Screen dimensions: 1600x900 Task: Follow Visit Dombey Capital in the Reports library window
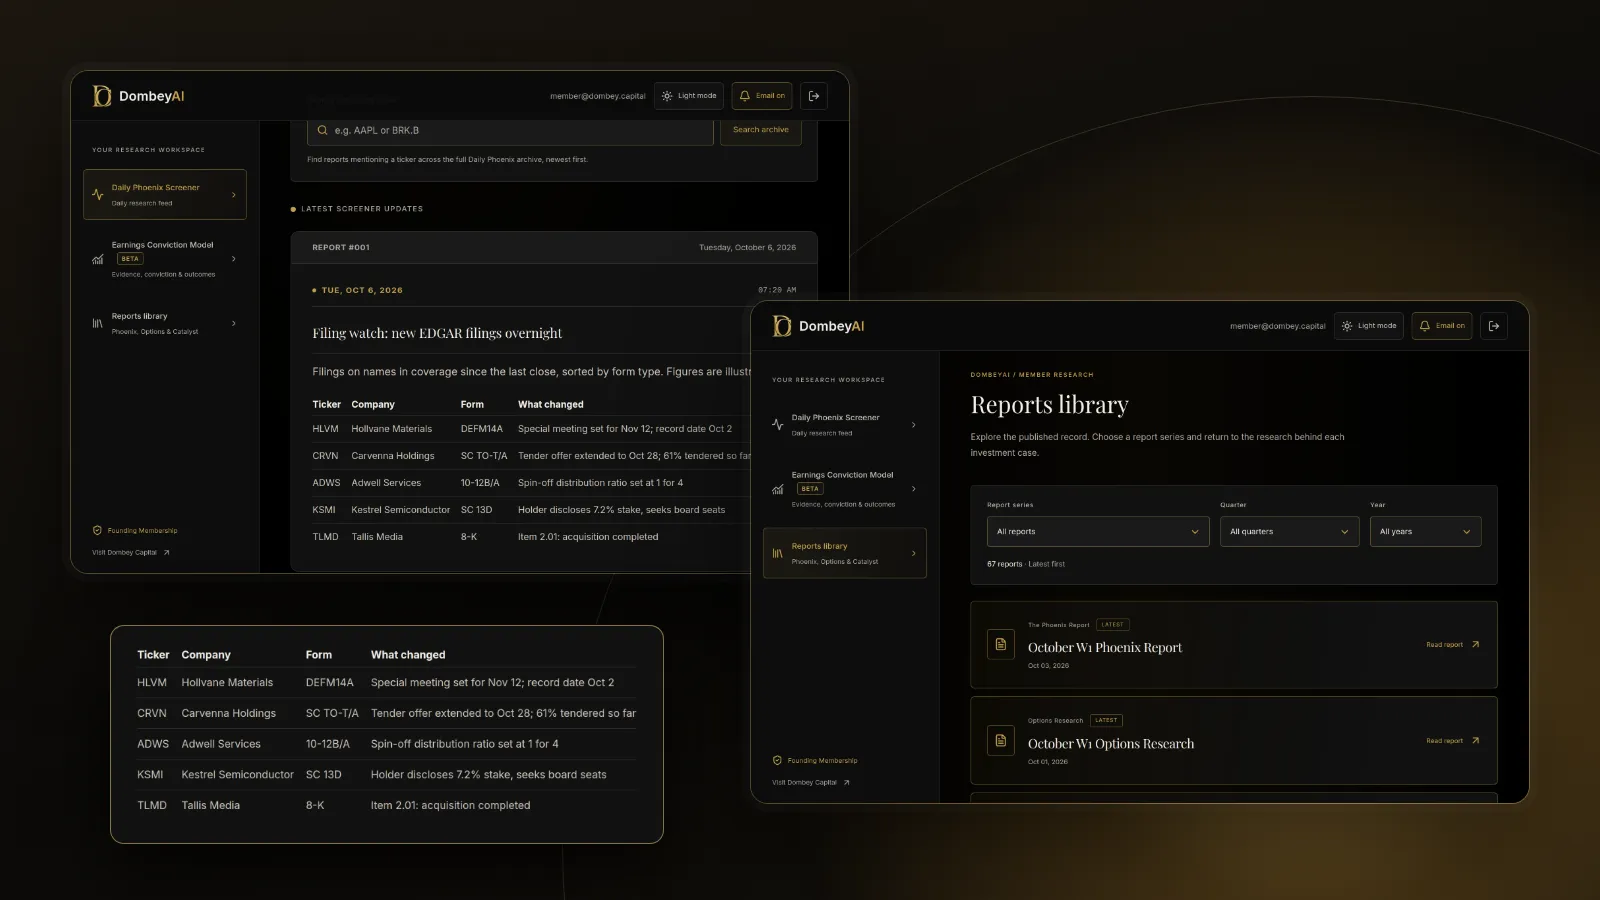click(811, 782)
